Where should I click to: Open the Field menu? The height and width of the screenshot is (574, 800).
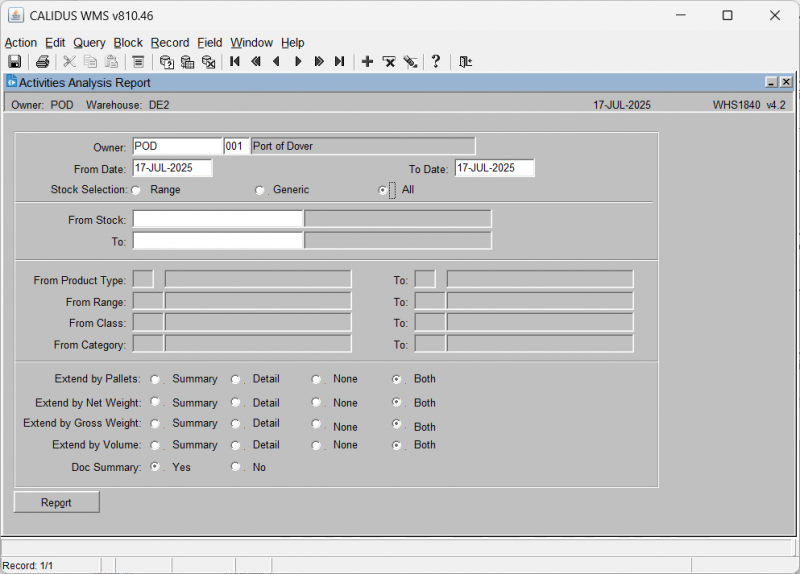pos(210,43)
